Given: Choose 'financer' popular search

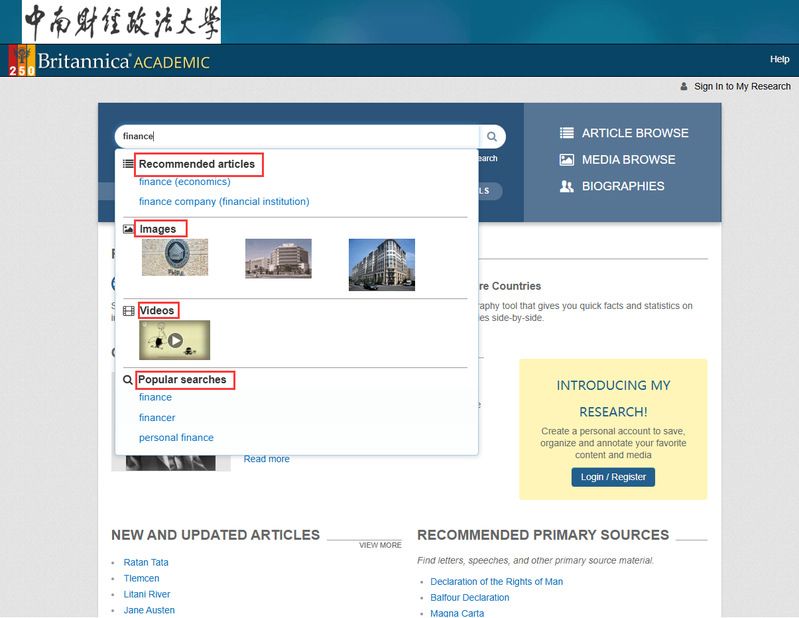Looking at the screenshot, I should (x=157, y=418).
